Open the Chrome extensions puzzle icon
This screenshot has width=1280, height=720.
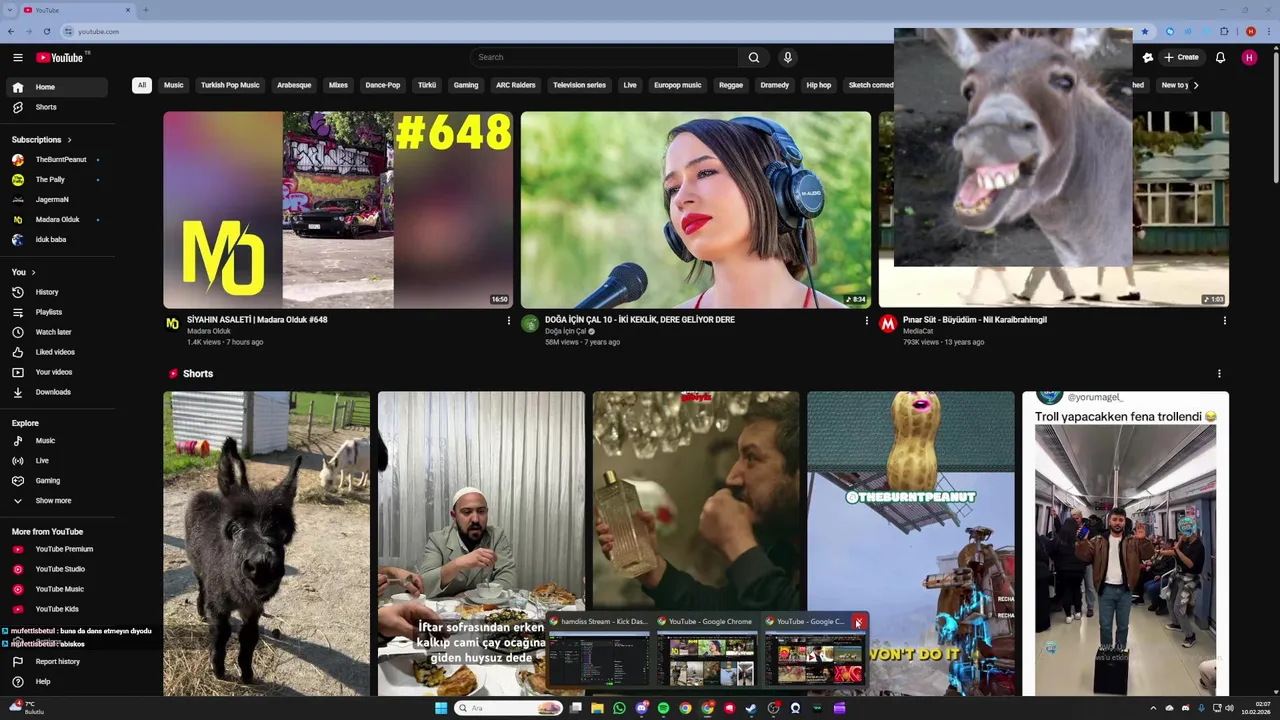point(1224,31)
